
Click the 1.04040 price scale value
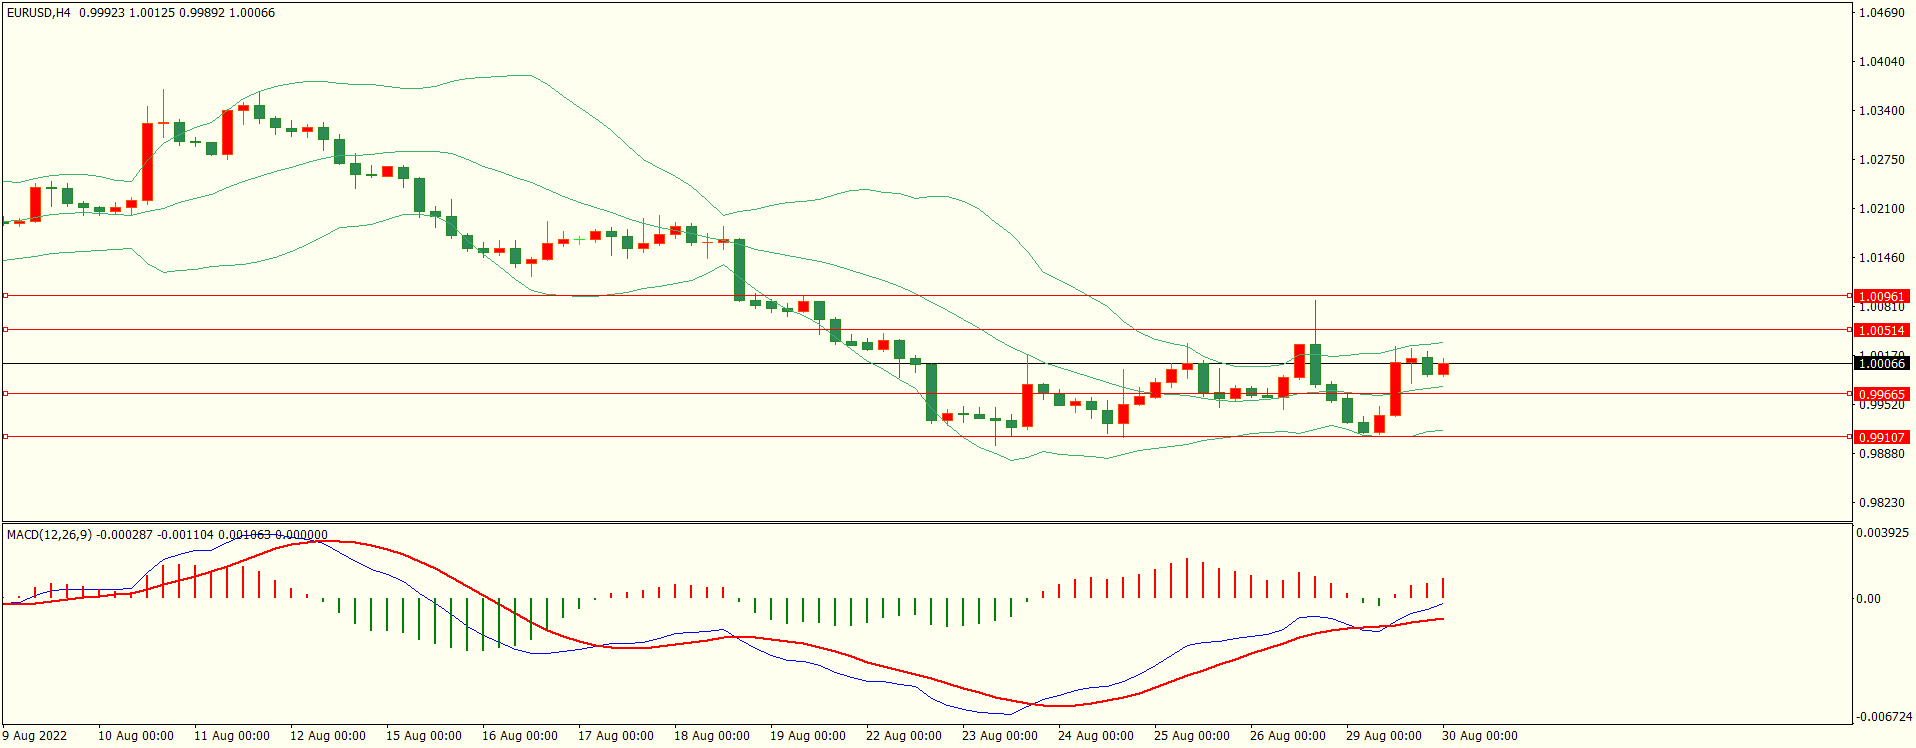[x=1881, y=62]
